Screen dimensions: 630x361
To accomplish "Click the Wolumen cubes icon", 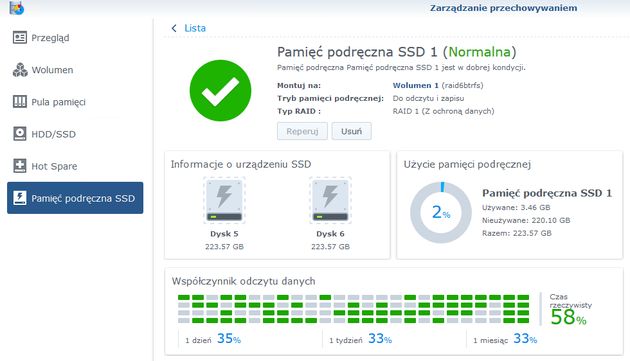I will tap(20, 70).
